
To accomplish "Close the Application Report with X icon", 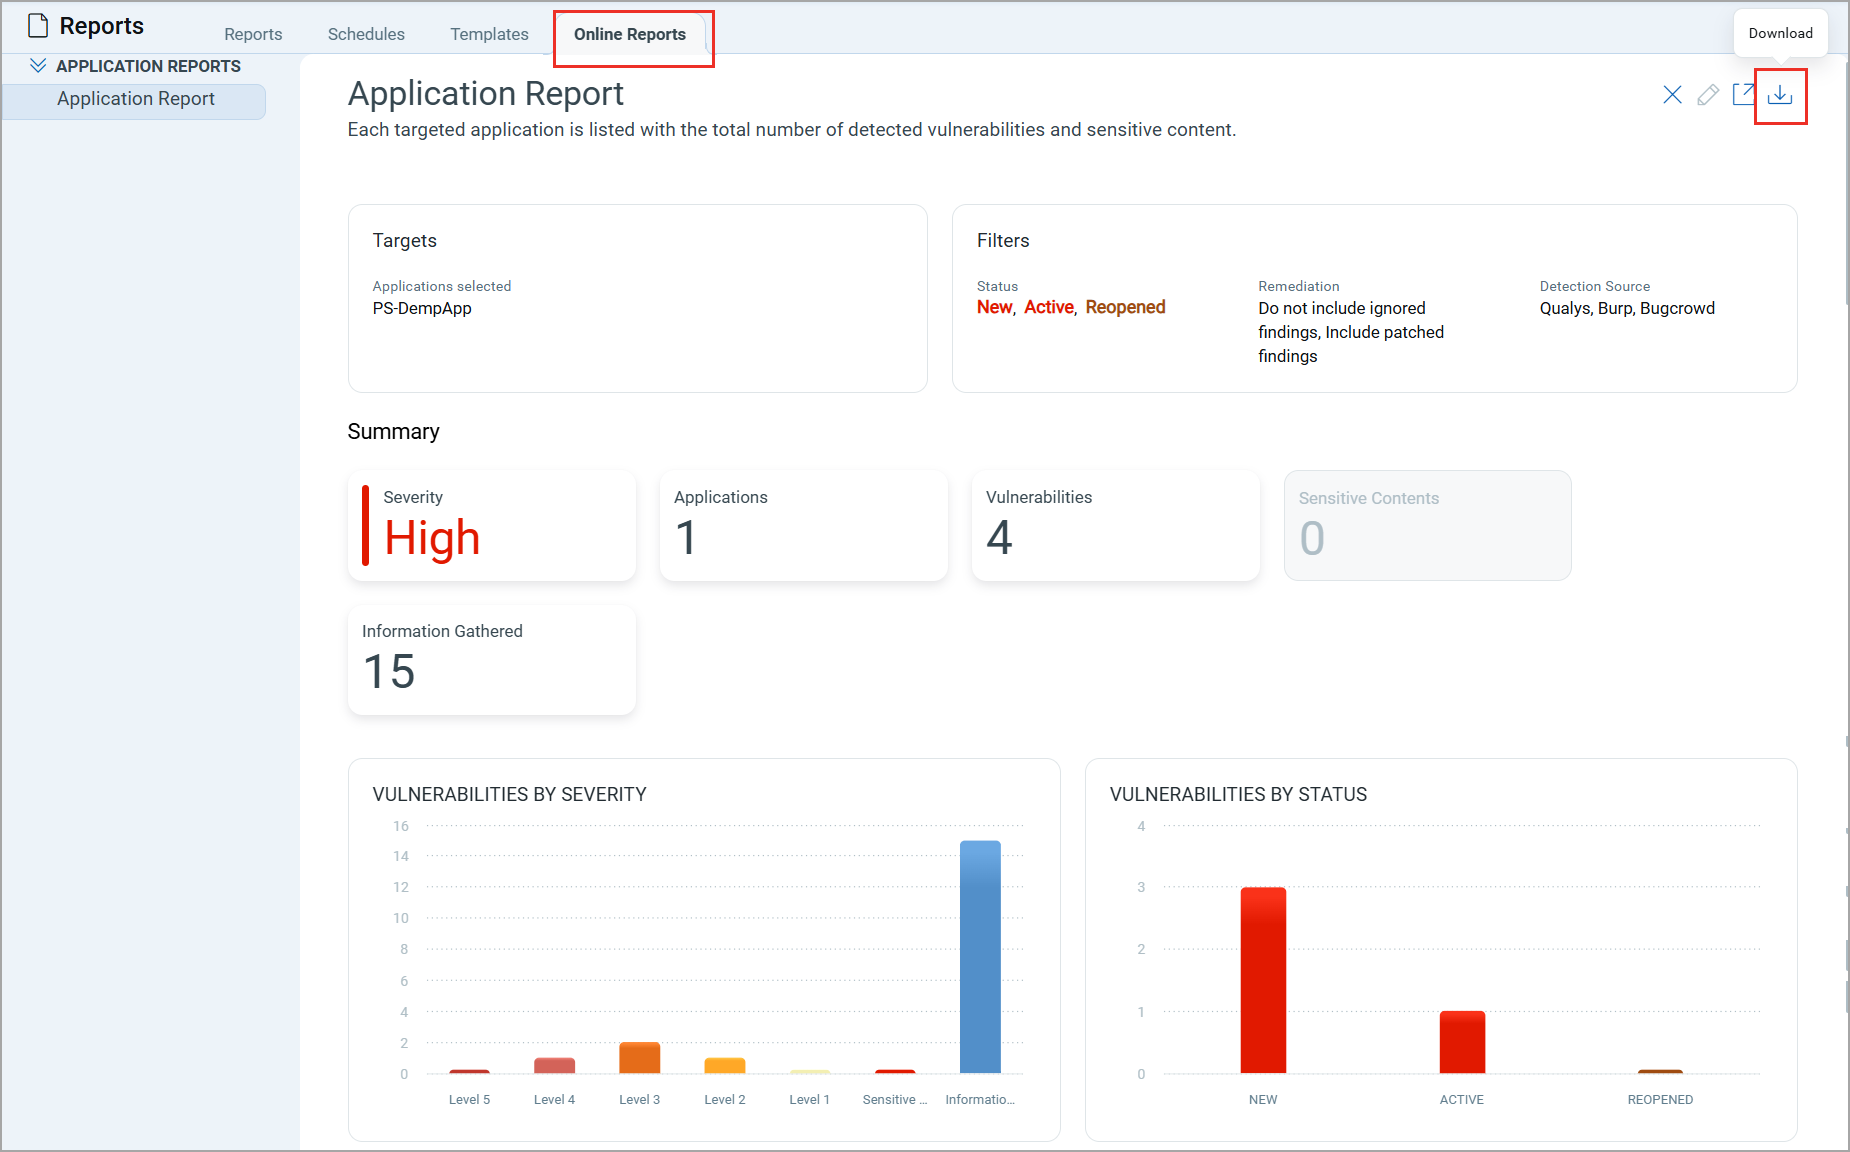I will [x=1672, y=95].
